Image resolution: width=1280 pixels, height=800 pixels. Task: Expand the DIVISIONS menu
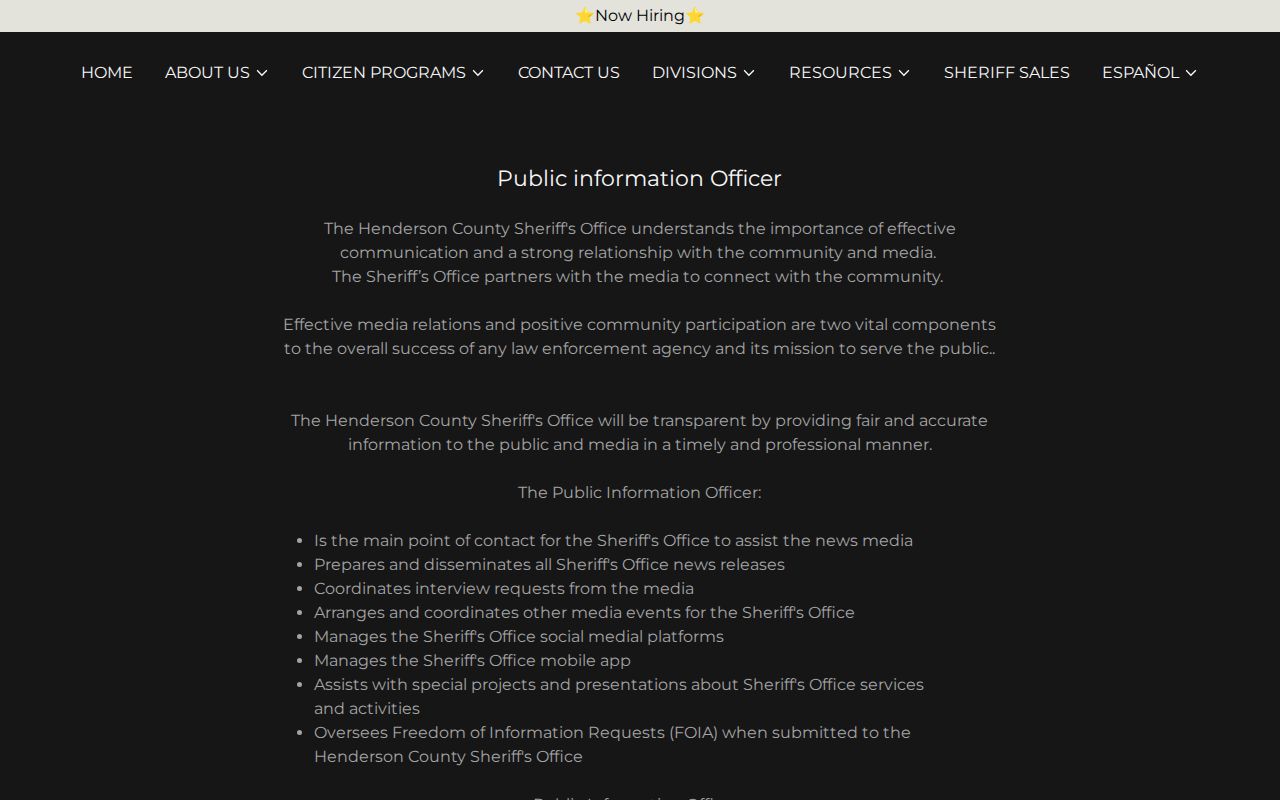[x=704, y=72]
